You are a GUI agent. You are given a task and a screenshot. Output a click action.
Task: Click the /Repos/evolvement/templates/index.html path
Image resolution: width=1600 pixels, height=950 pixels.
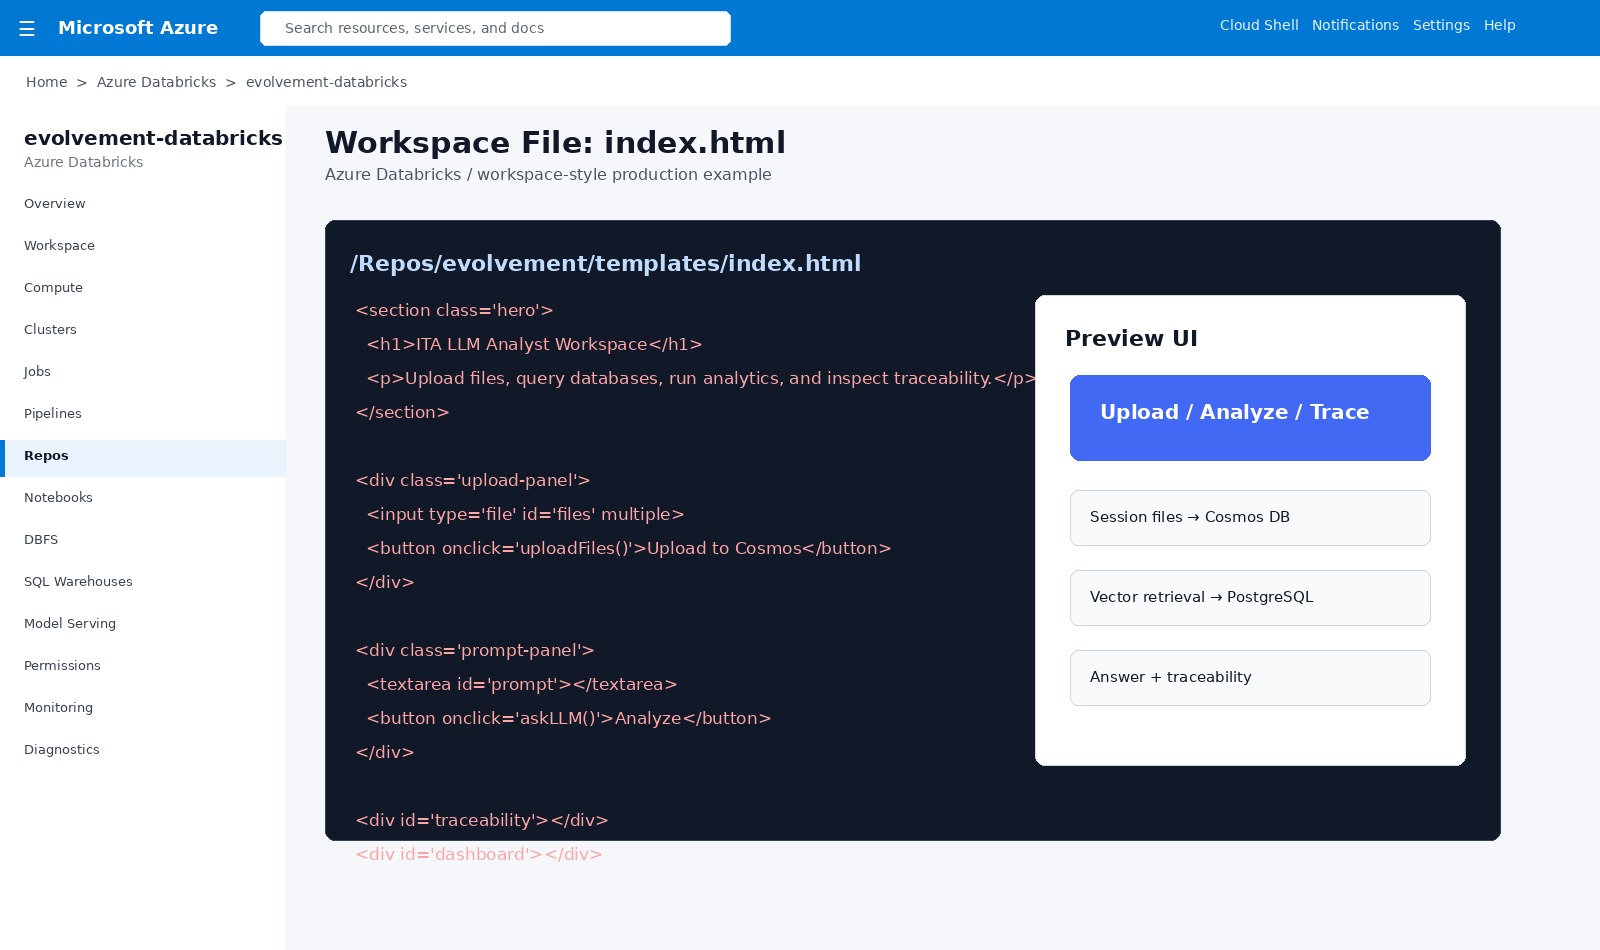coord(605,263)
